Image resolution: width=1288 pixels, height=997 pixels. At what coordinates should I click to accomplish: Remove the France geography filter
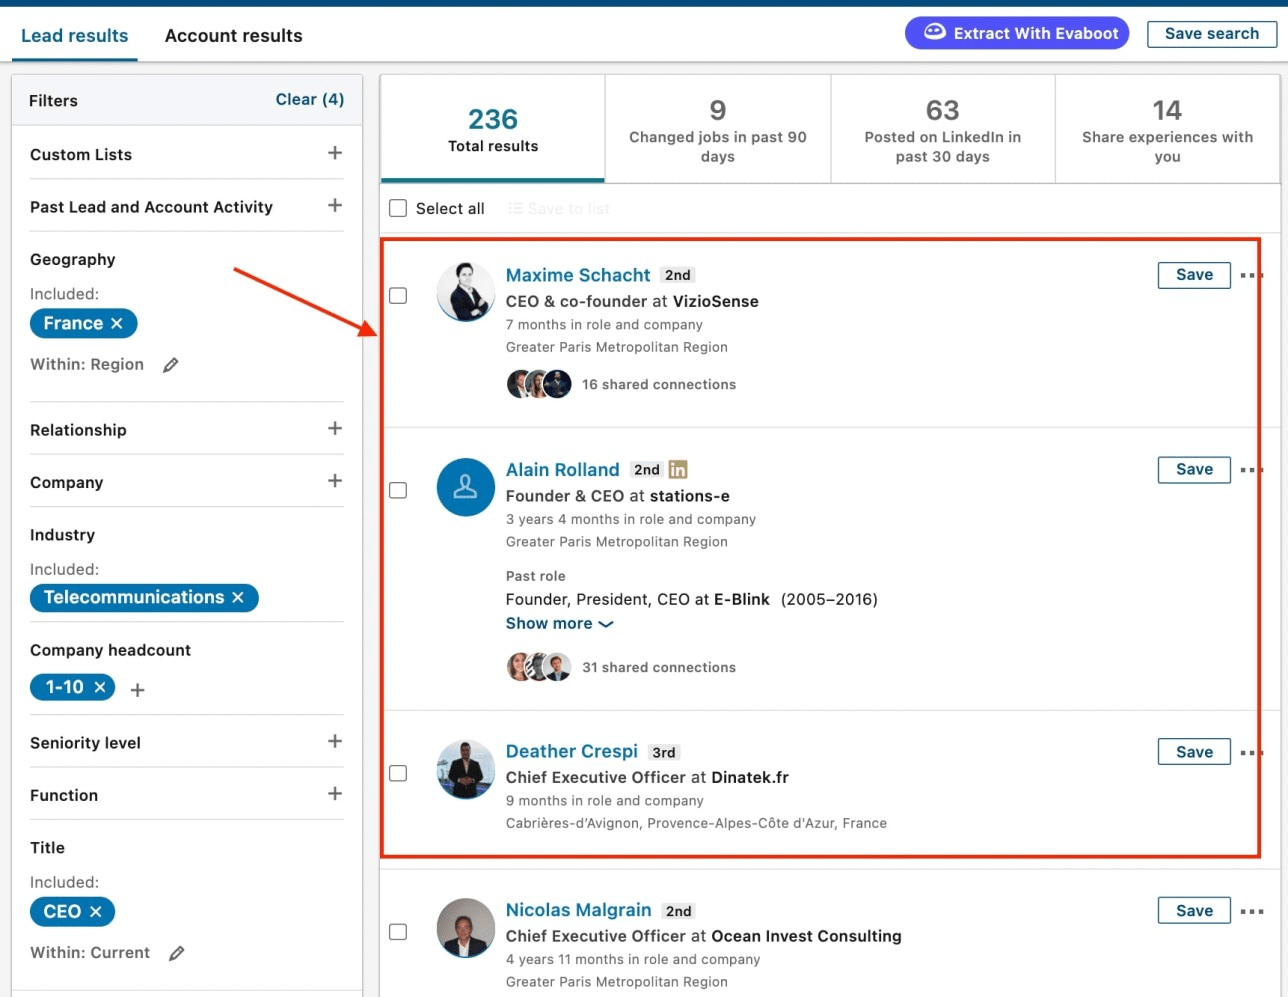[117, 323]
